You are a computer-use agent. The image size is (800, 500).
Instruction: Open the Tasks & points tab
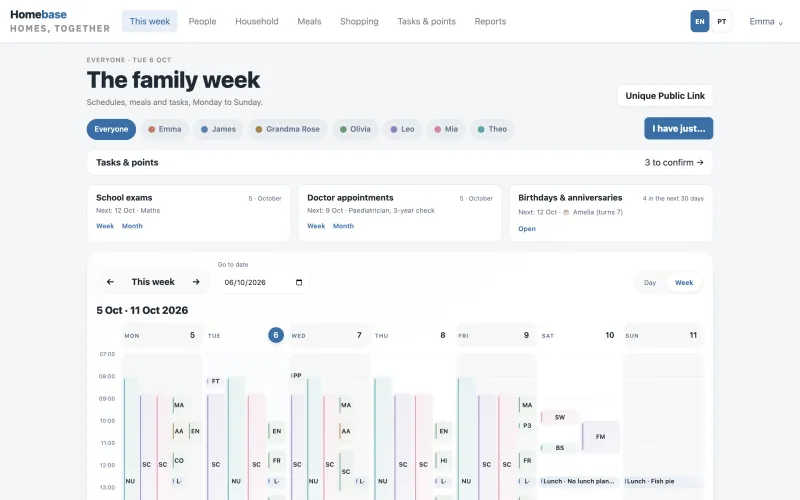point(427,21)
